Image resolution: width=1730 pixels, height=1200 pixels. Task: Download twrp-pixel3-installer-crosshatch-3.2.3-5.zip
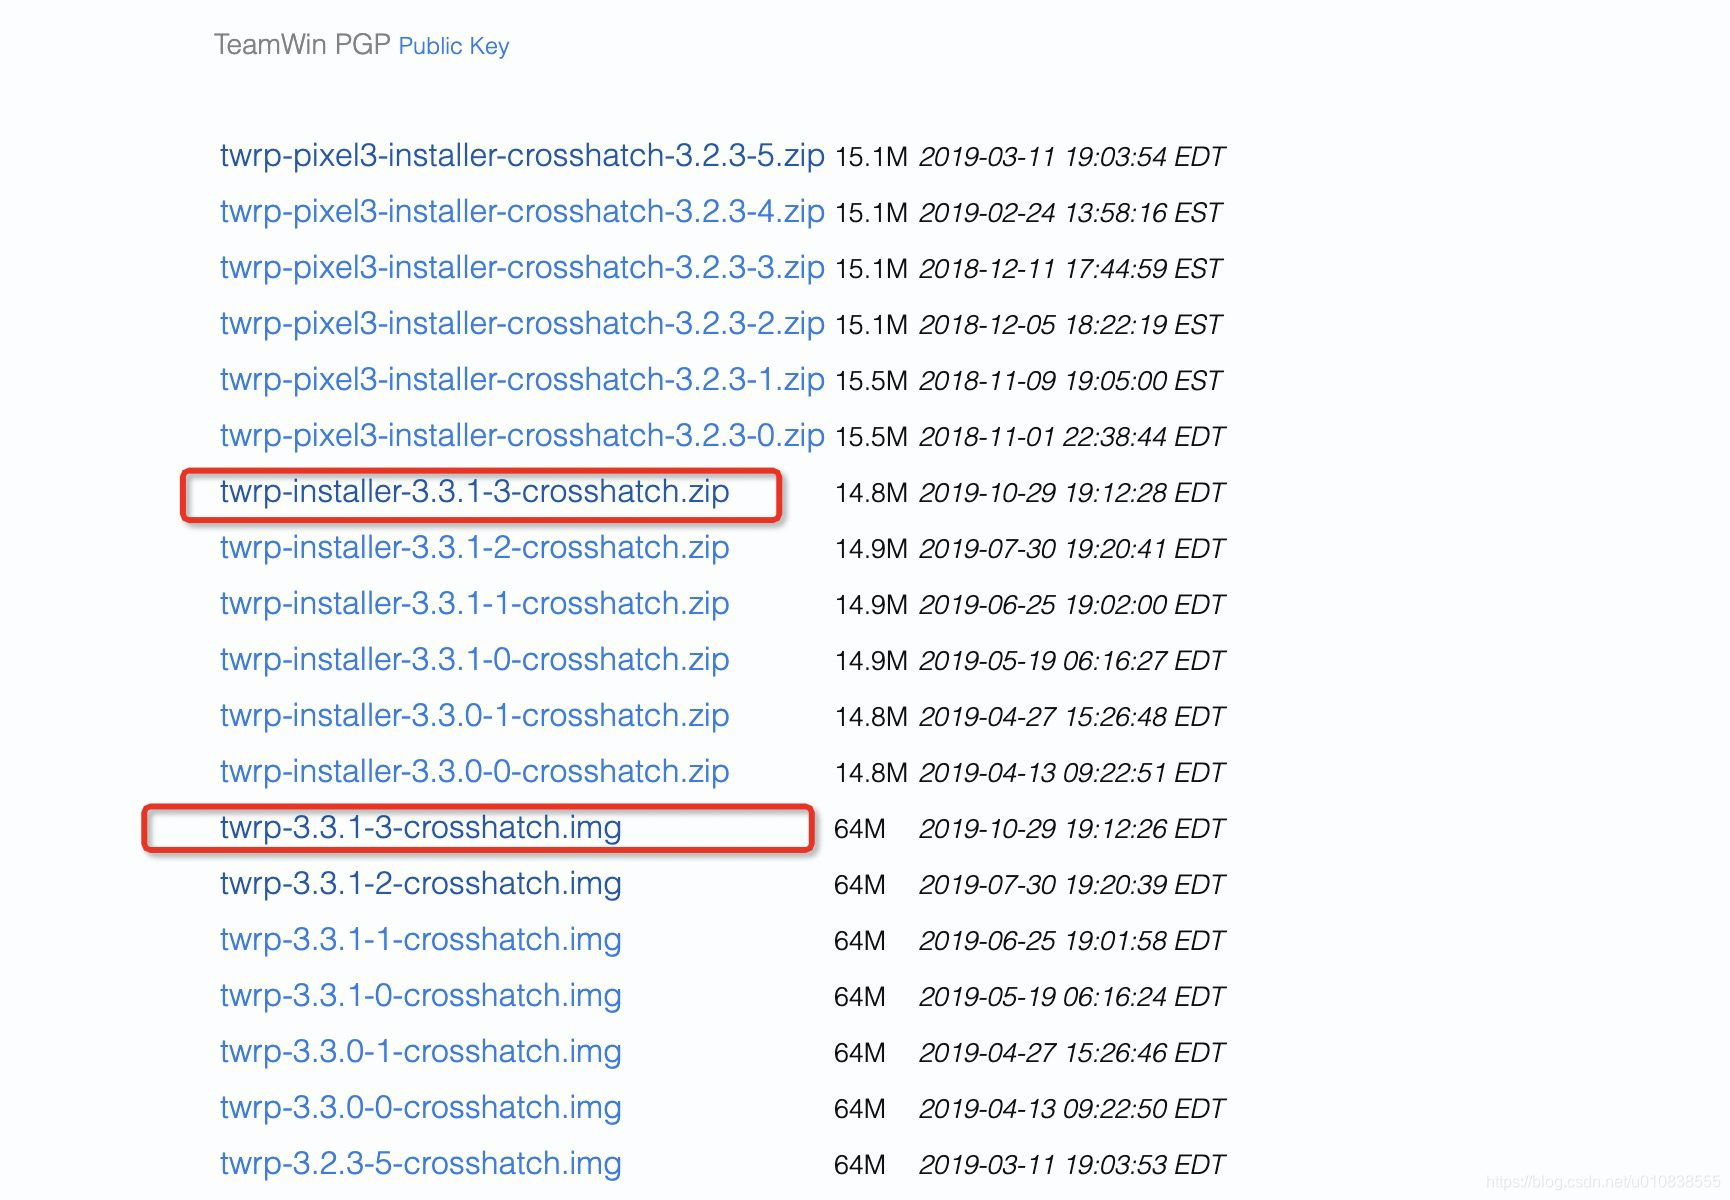tap(522, 156)
